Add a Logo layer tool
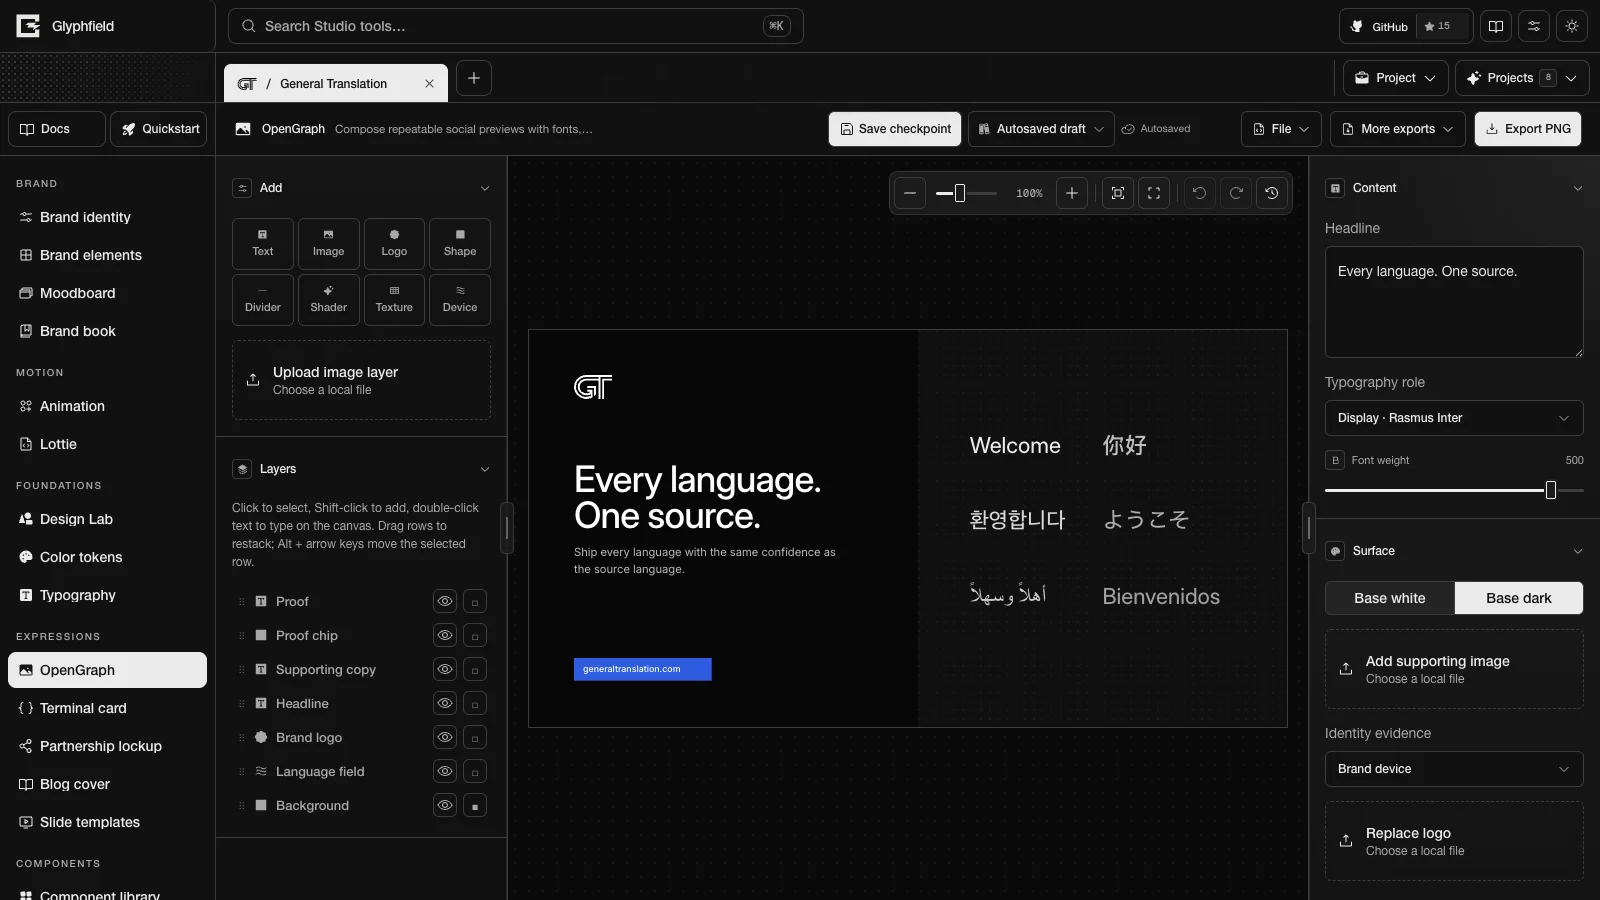The width and height of the screenshot is (1600, 900). pos(394,244)
